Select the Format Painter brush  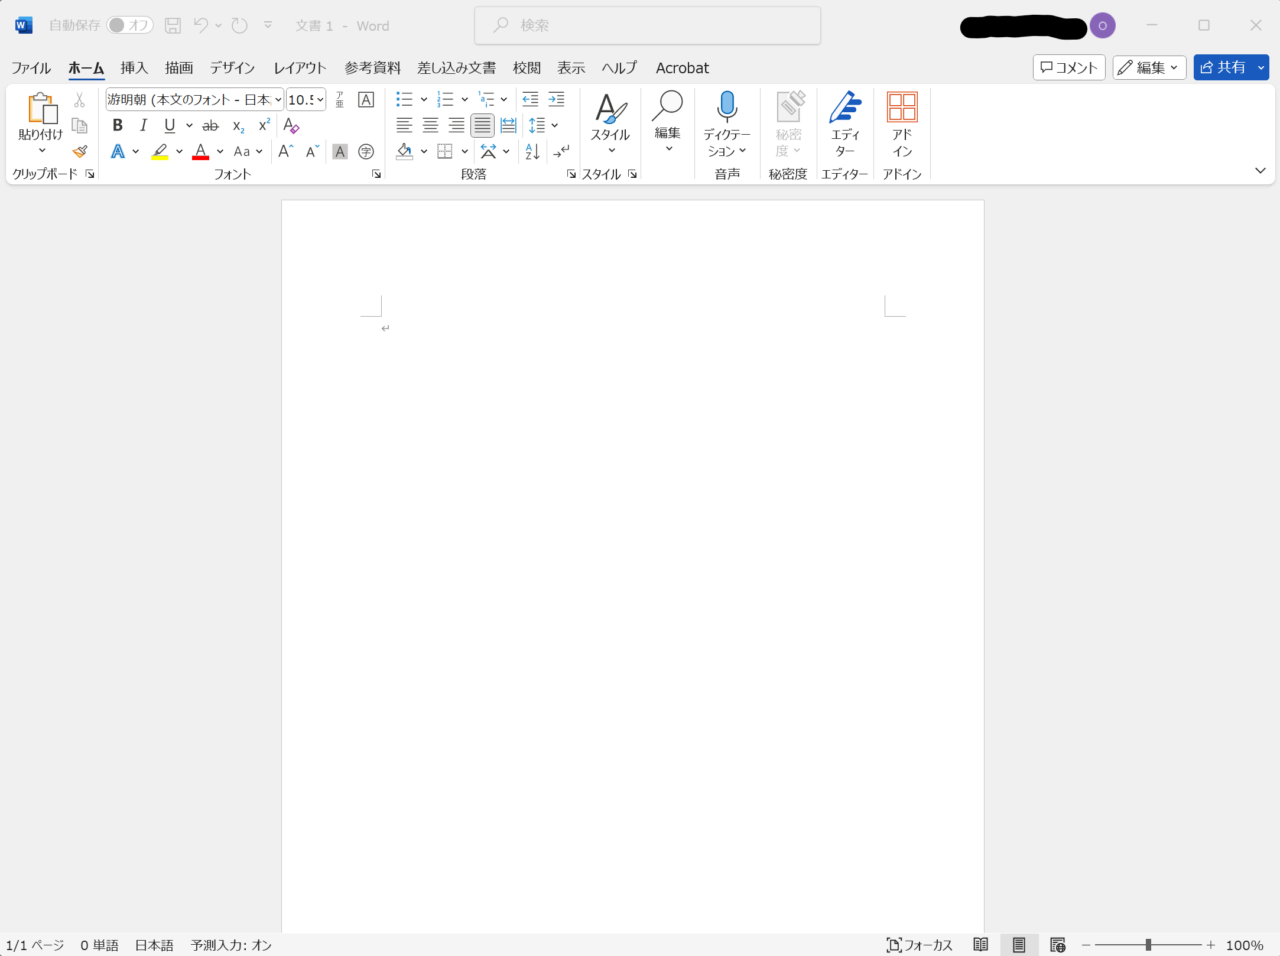coord(80,151)
